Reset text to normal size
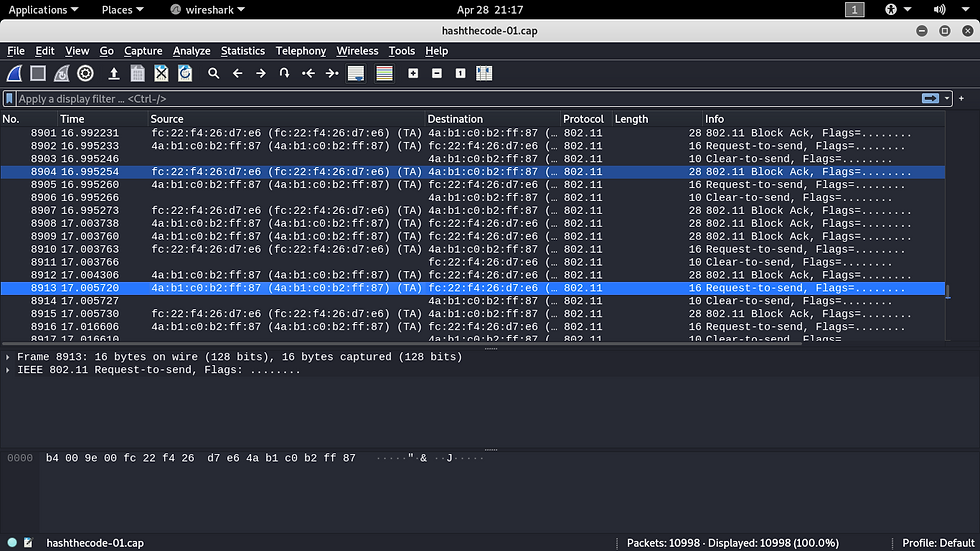 461,74
